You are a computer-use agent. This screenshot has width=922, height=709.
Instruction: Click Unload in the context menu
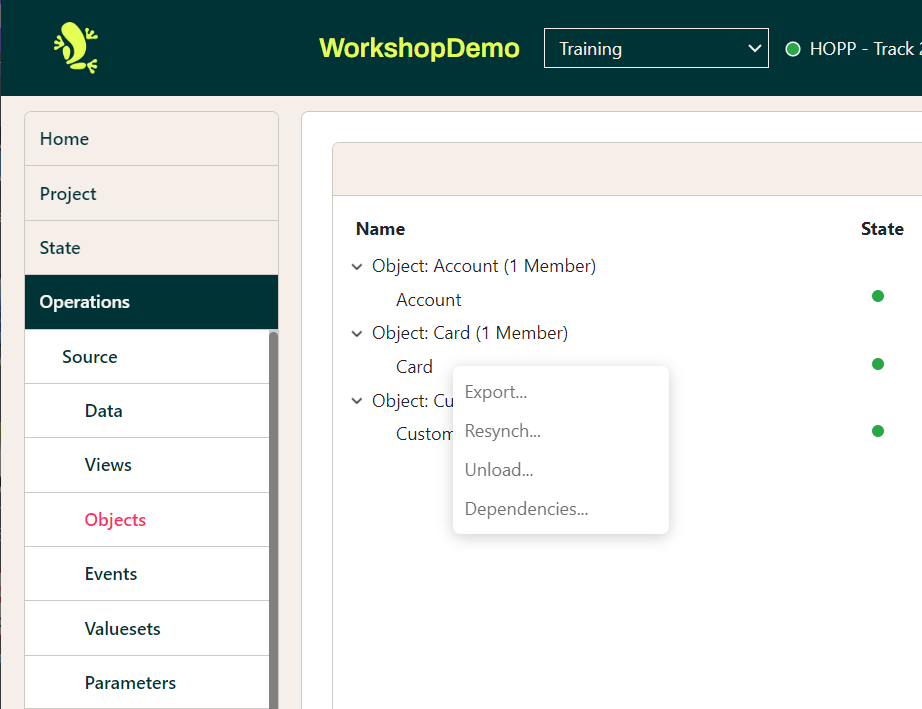[x=499, y=470]
